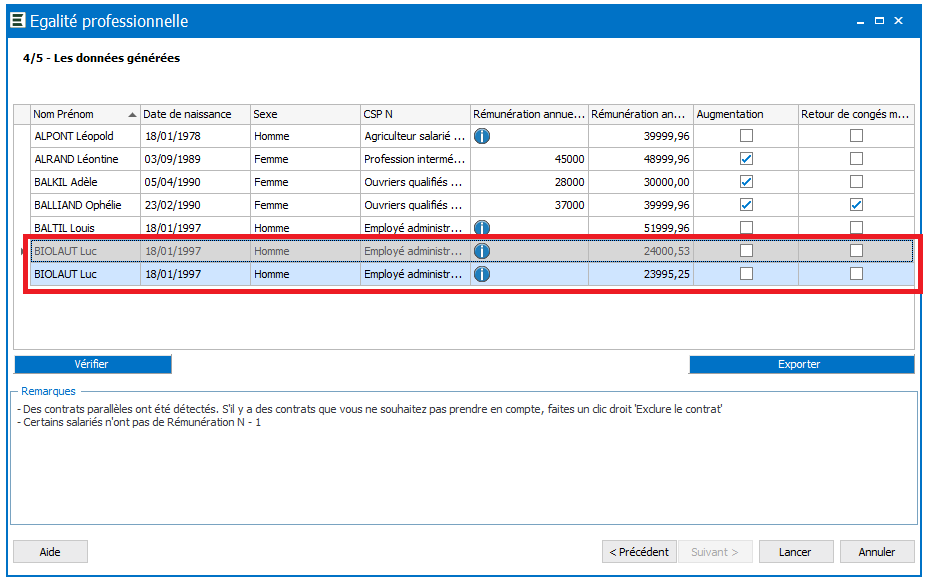Toggle Augmentation in the 24000,53 row

click(x=746, y=251)
